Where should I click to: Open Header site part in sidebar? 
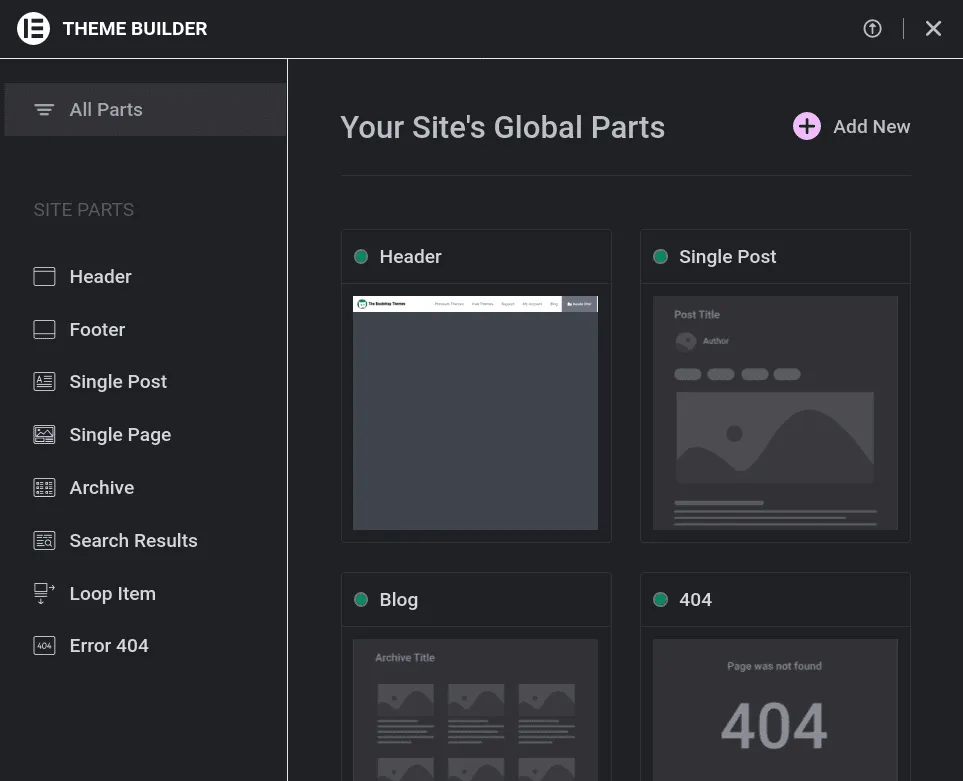(x=101, y=276)
